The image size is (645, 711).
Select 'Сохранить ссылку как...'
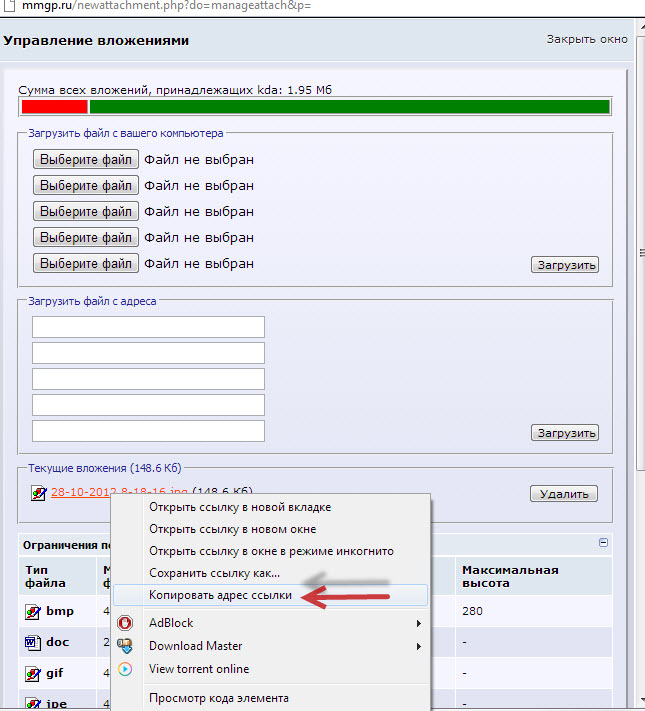click(x=271, y=573)
